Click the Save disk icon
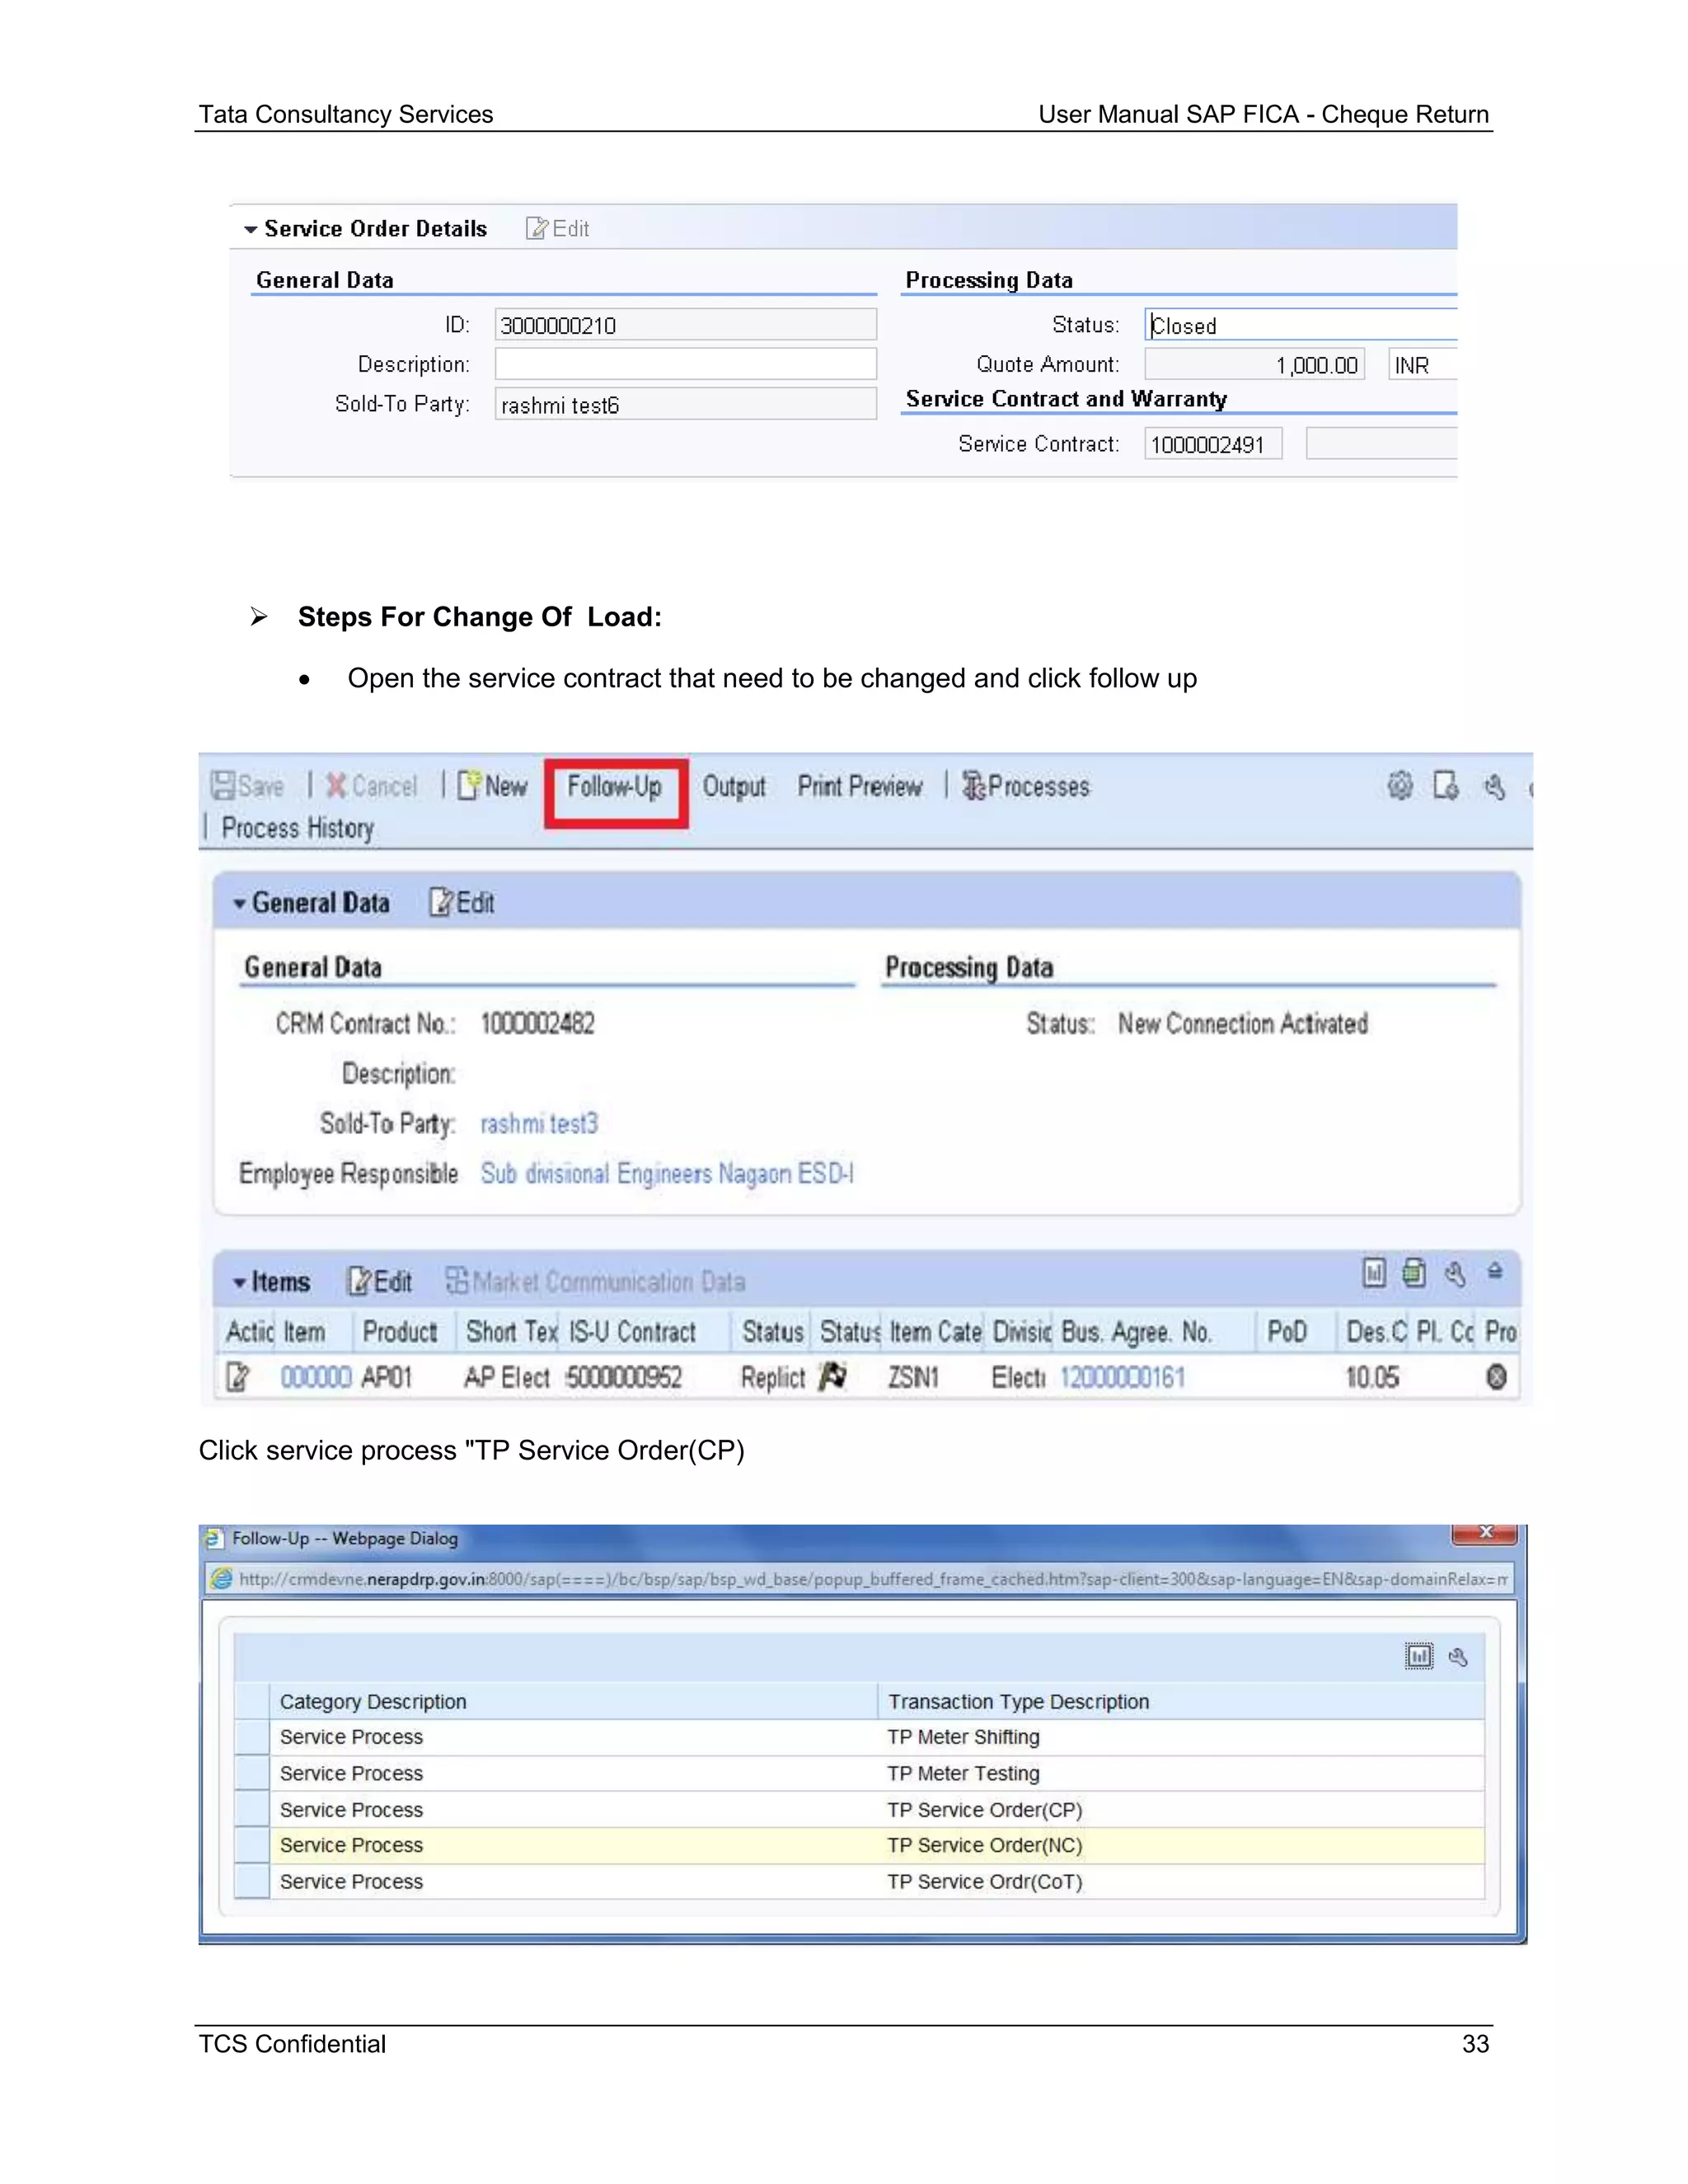The image size is (1688, 2184). [223, 785]
